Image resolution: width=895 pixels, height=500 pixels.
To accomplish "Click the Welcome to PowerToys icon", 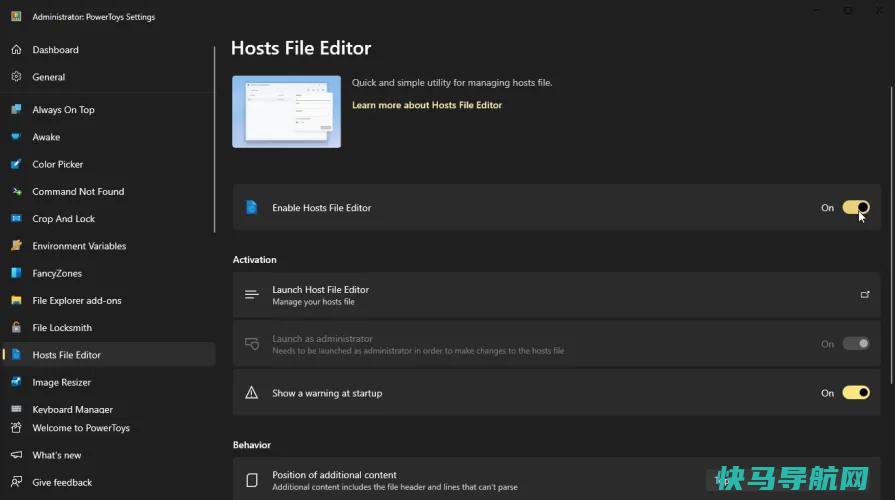I will 16,428.
